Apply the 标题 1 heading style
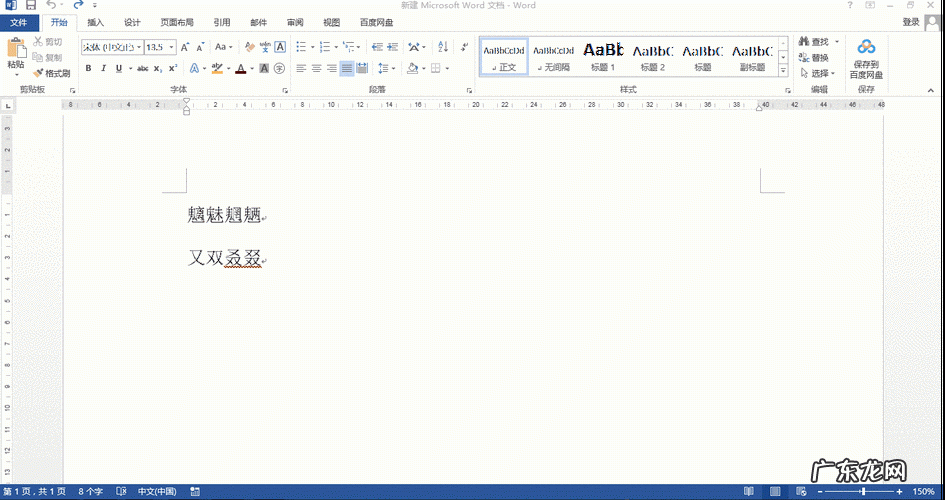 (x=603, y=55)
